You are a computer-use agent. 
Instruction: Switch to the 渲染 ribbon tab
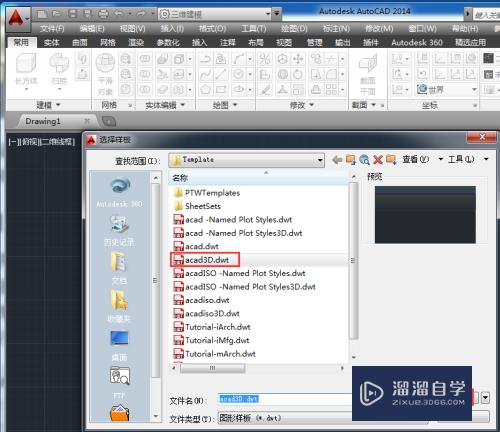point(136,42)
